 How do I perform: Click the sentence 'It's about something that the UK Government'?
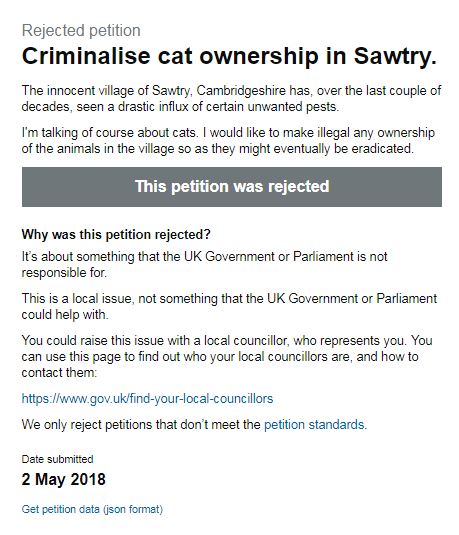pyautogui.click(x=204, y=264)
